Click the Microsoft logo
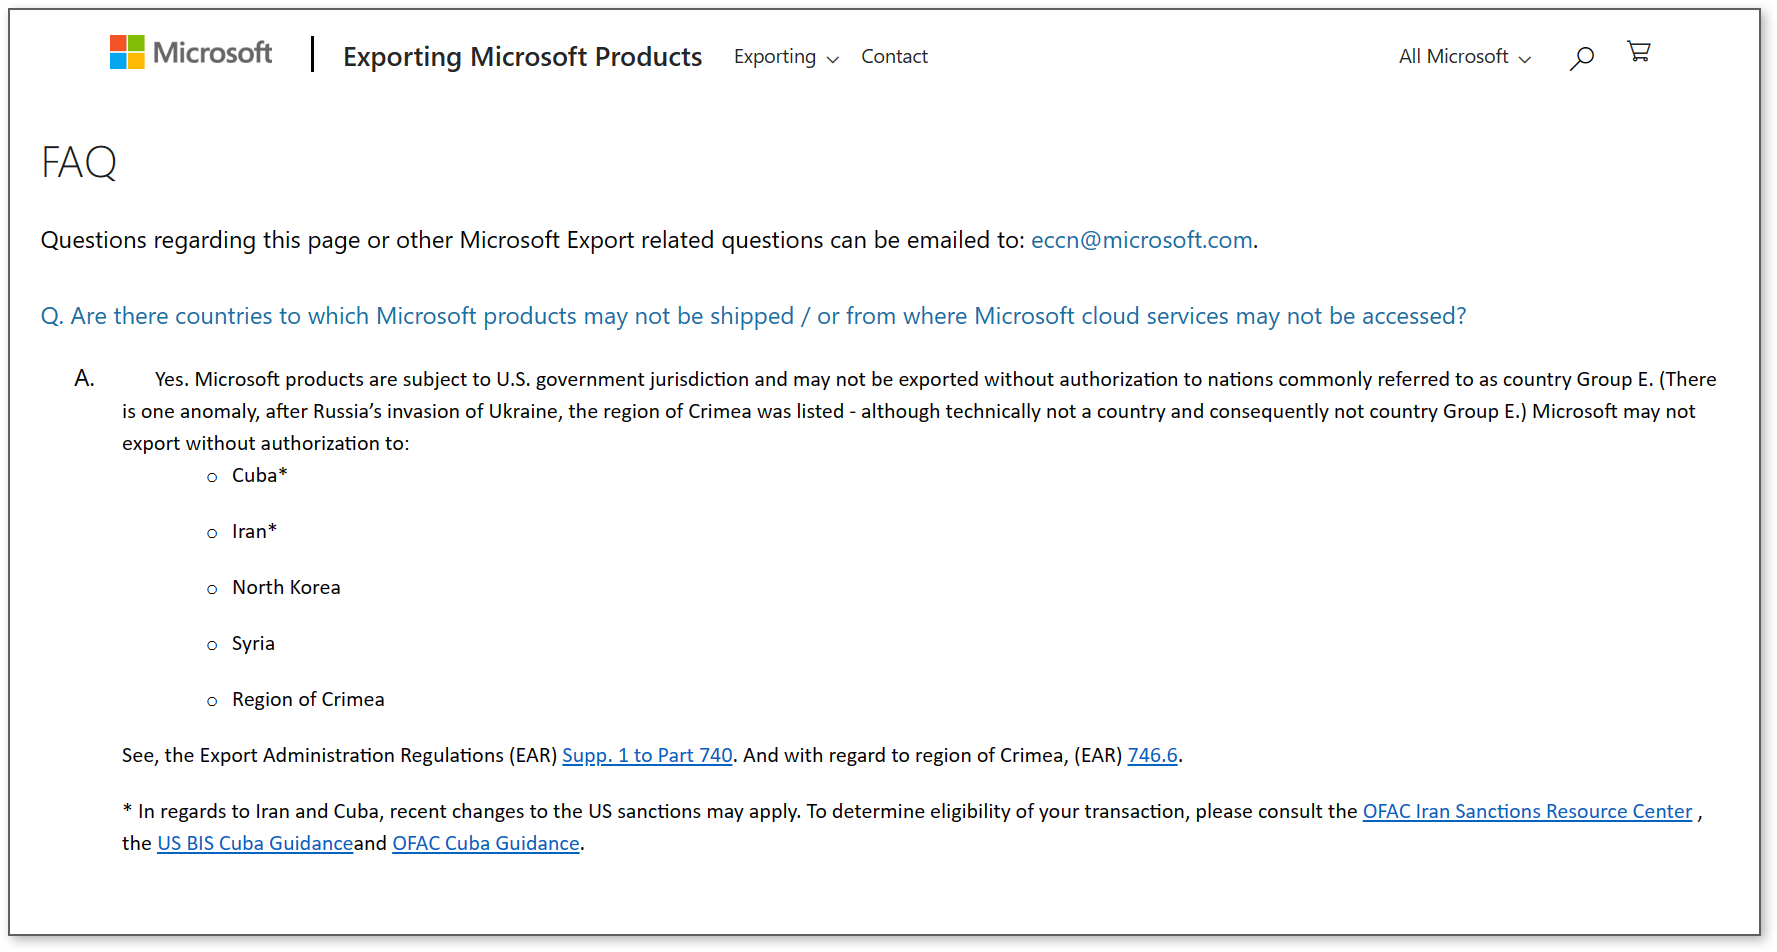The width and height of the screenshot is (1777, 952). tap(191, 53)
